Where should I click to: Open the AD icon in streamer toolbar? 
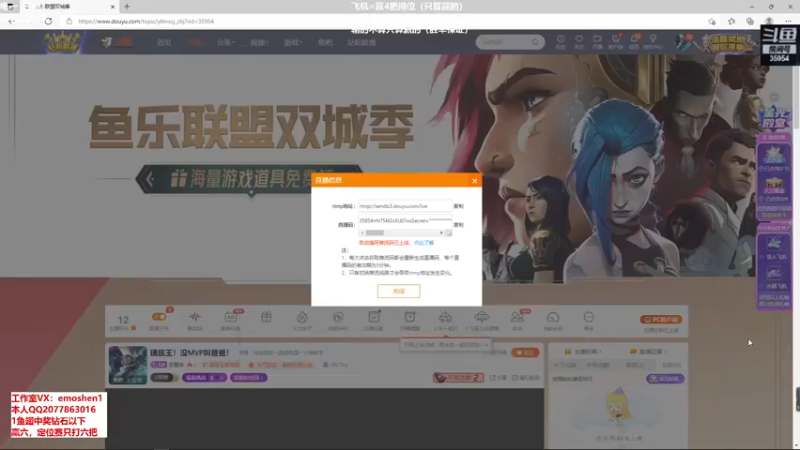point(231,317)
